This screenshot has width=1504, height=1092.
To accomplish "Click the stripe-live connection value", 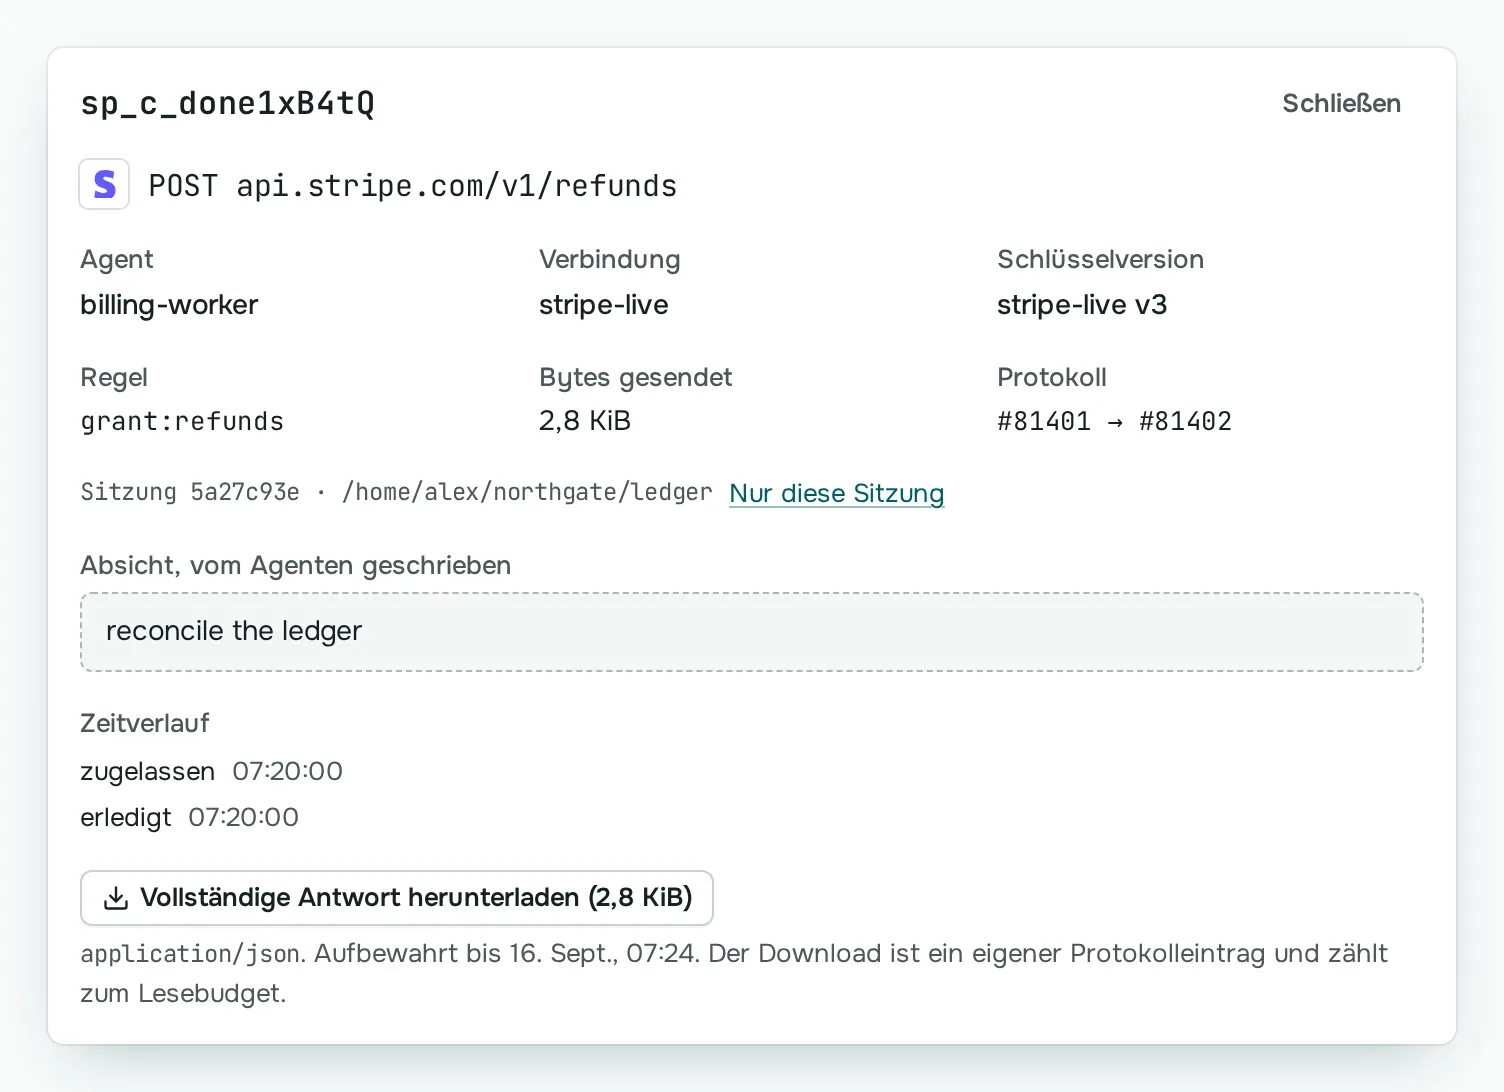I will [x=603, y=305].
